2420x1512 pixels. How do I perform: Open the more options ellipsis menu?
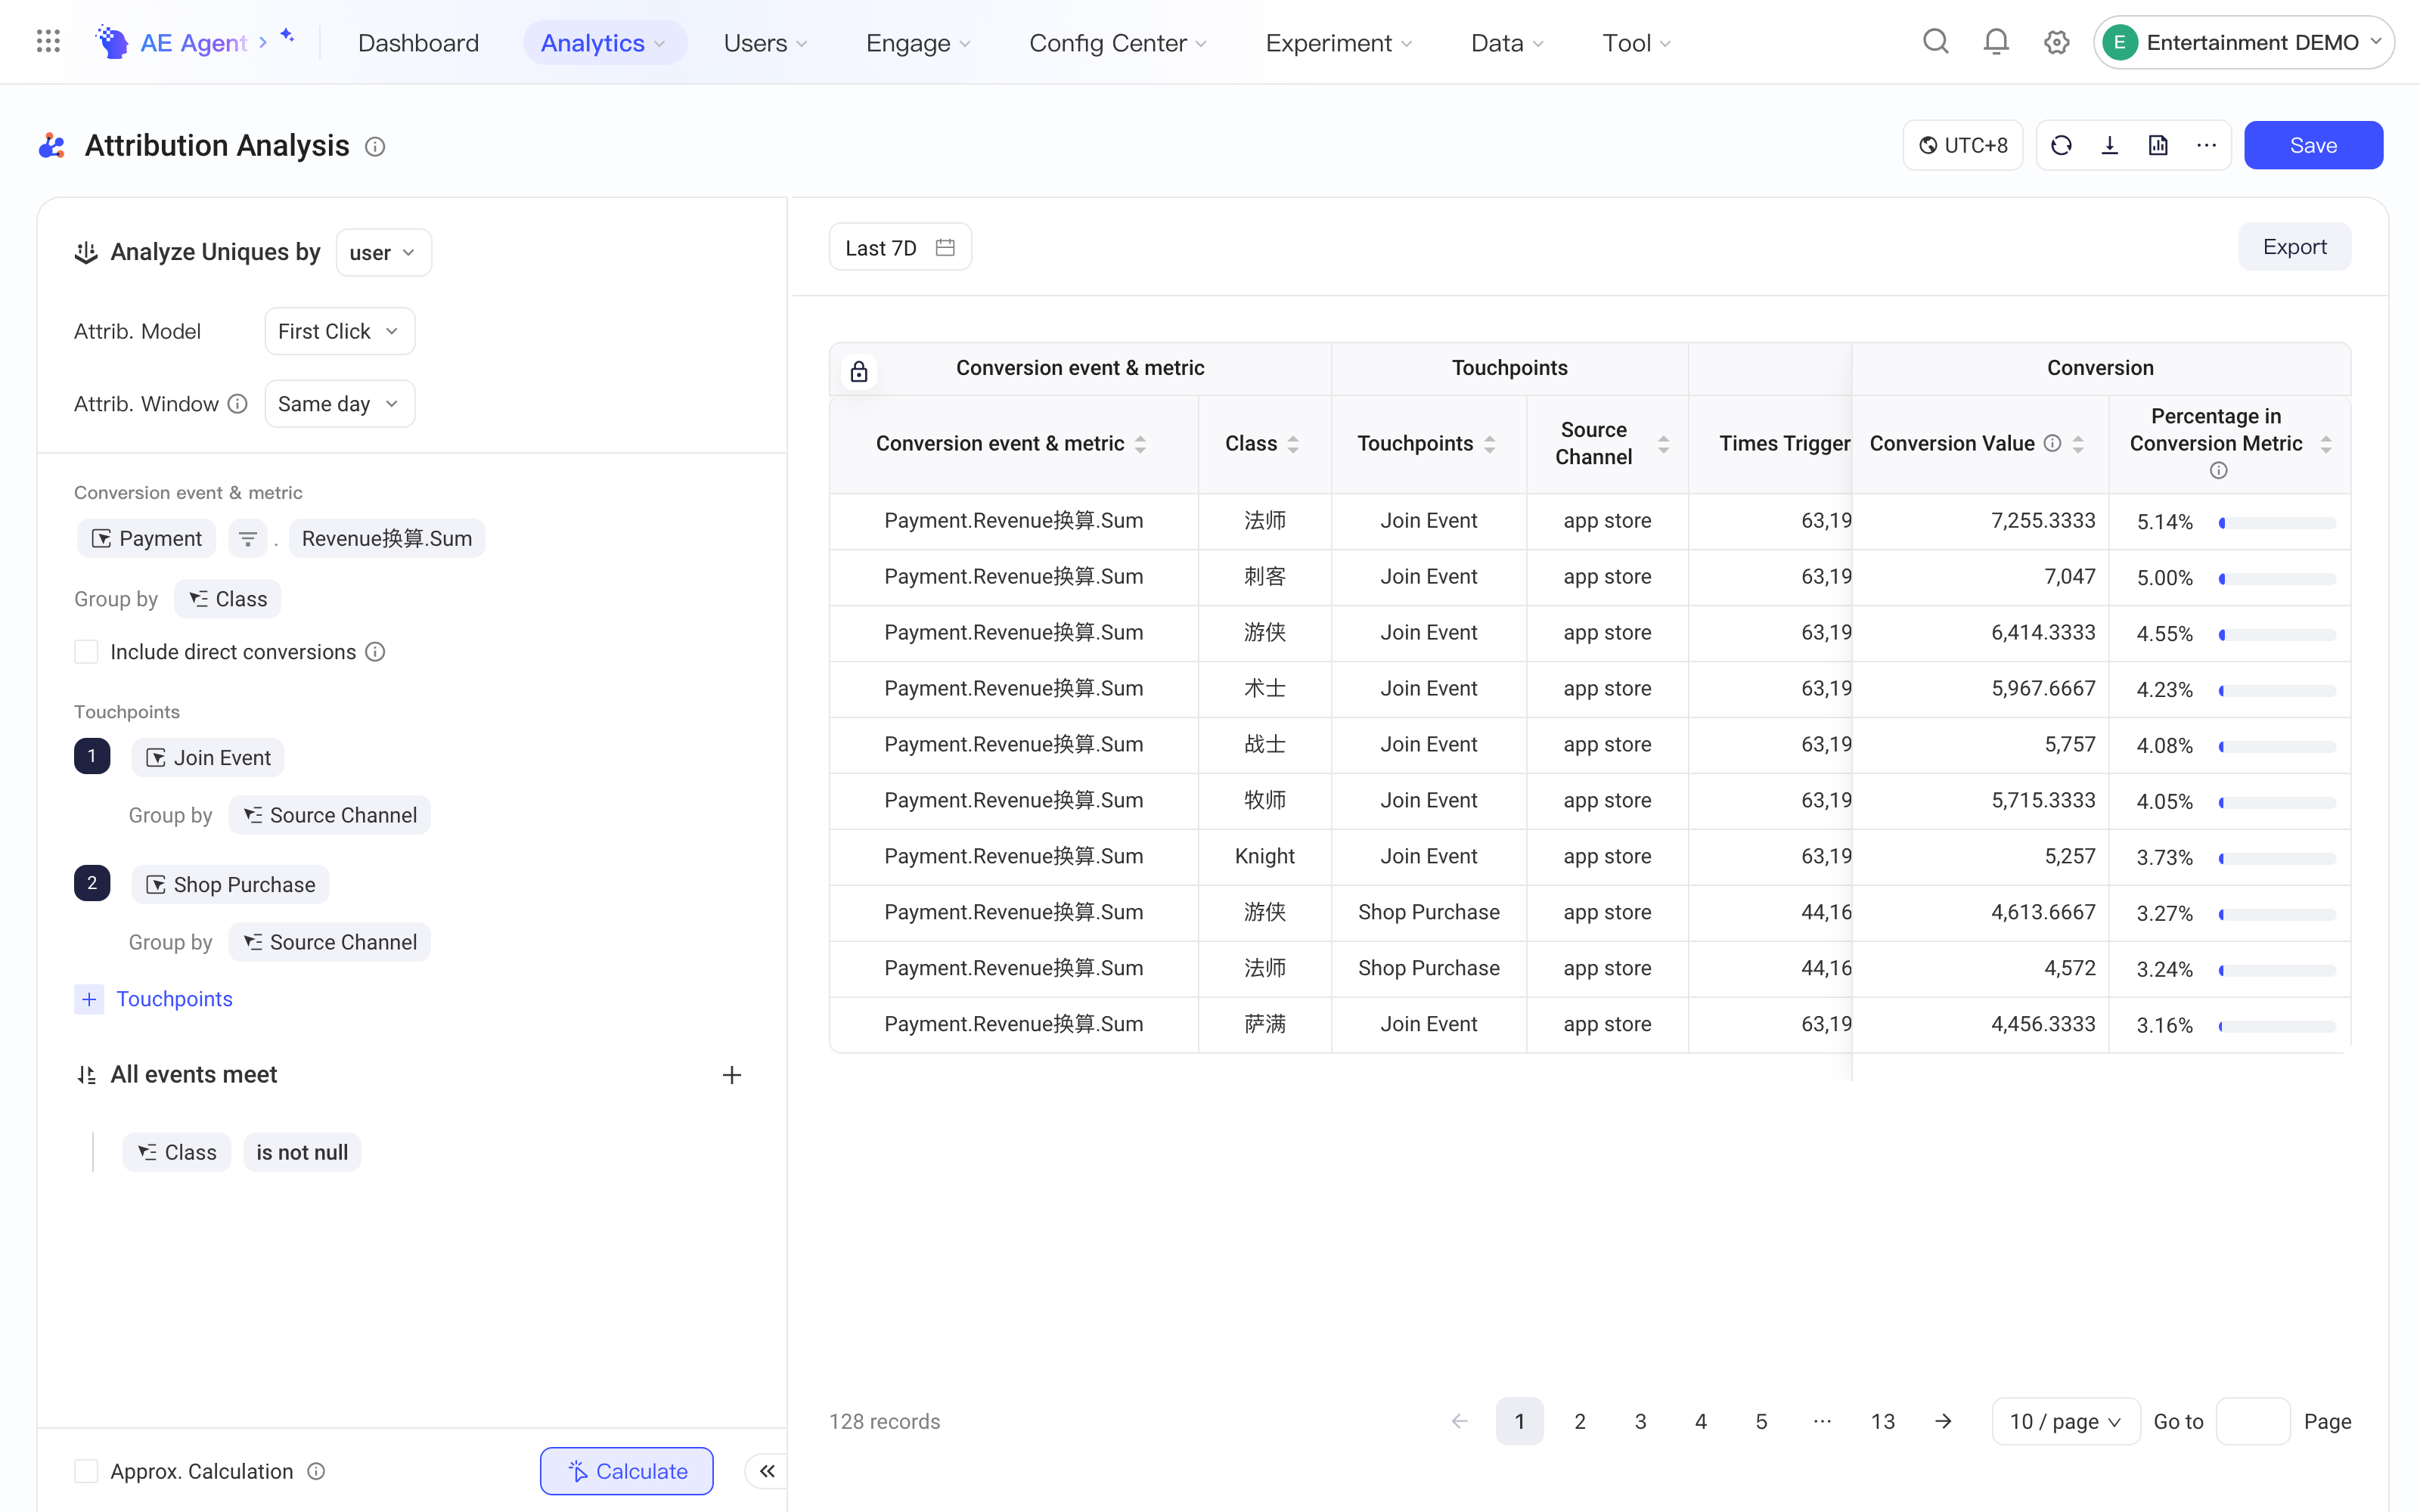[2207, 145]
